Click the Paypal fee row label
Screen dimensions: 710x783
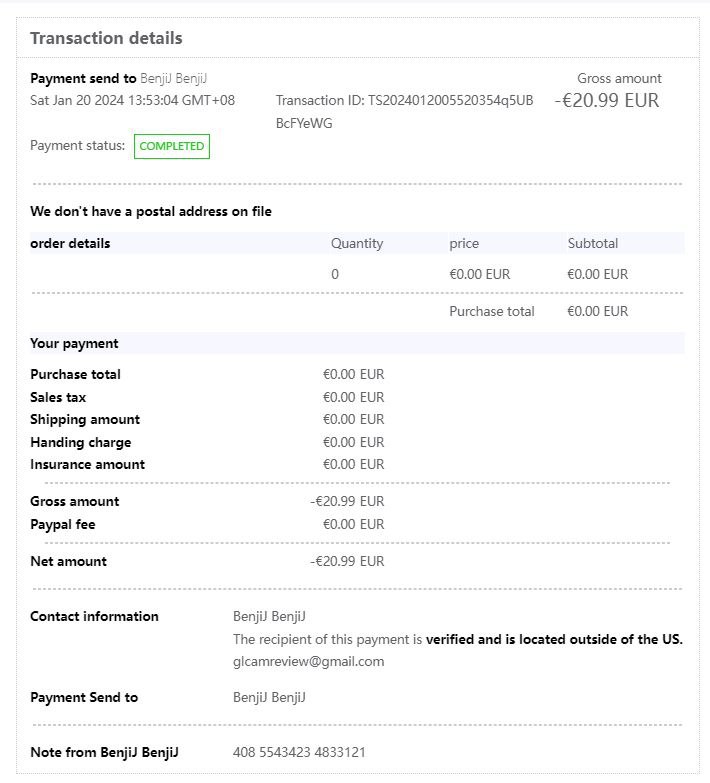pos(63,524)
